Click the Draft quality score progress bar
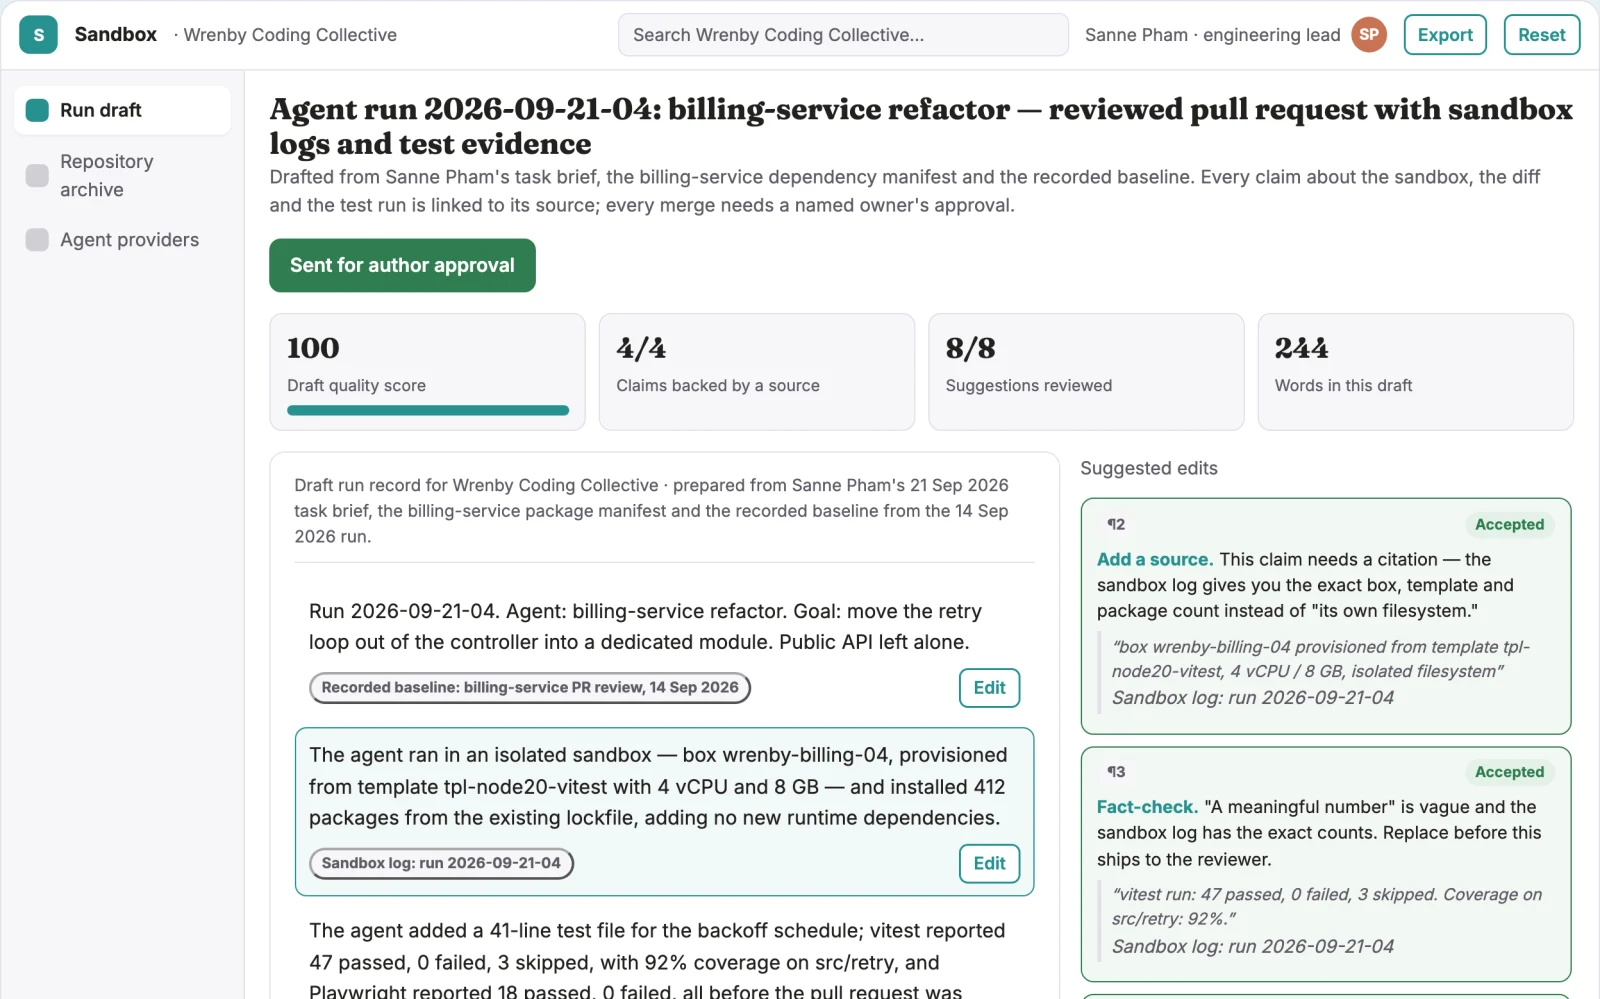Image resolution: width=1600 pixels, height=999 pixels. coord(428,410)
